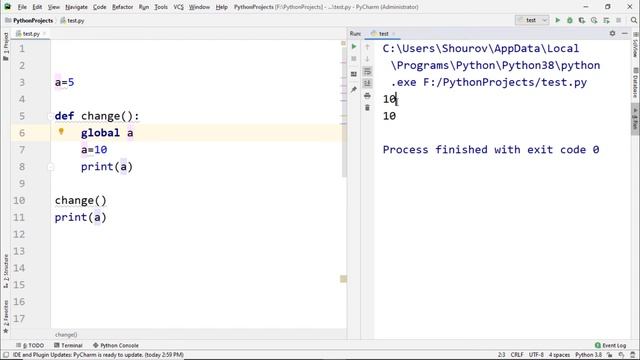640x360 pixels.
Task: Click Down the stack trace arrow
Action: tap(367, 59)
